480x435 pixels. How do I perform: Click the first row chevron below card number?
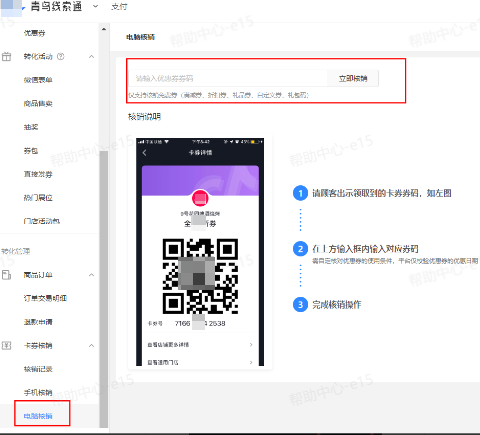pos(251,345)
